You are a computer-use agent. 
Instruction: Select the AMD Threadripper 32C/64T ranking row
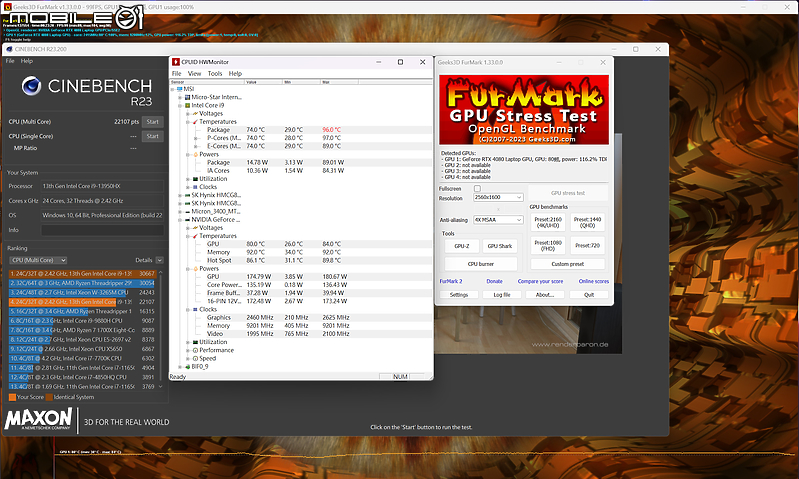pyautogui.click(x=82, y=283)
